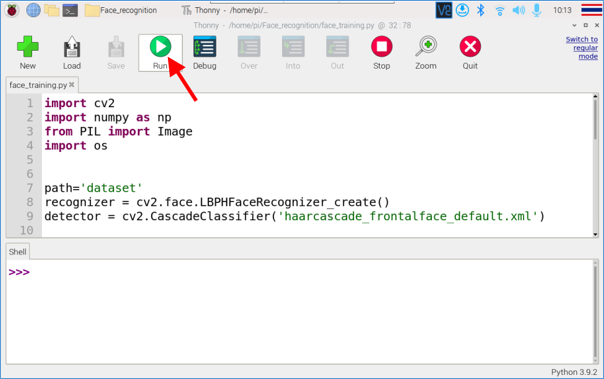Click the editor's vertical scrollbar
Image resolution: width=604 pixels, height=379 pixels.
[596, 165]
